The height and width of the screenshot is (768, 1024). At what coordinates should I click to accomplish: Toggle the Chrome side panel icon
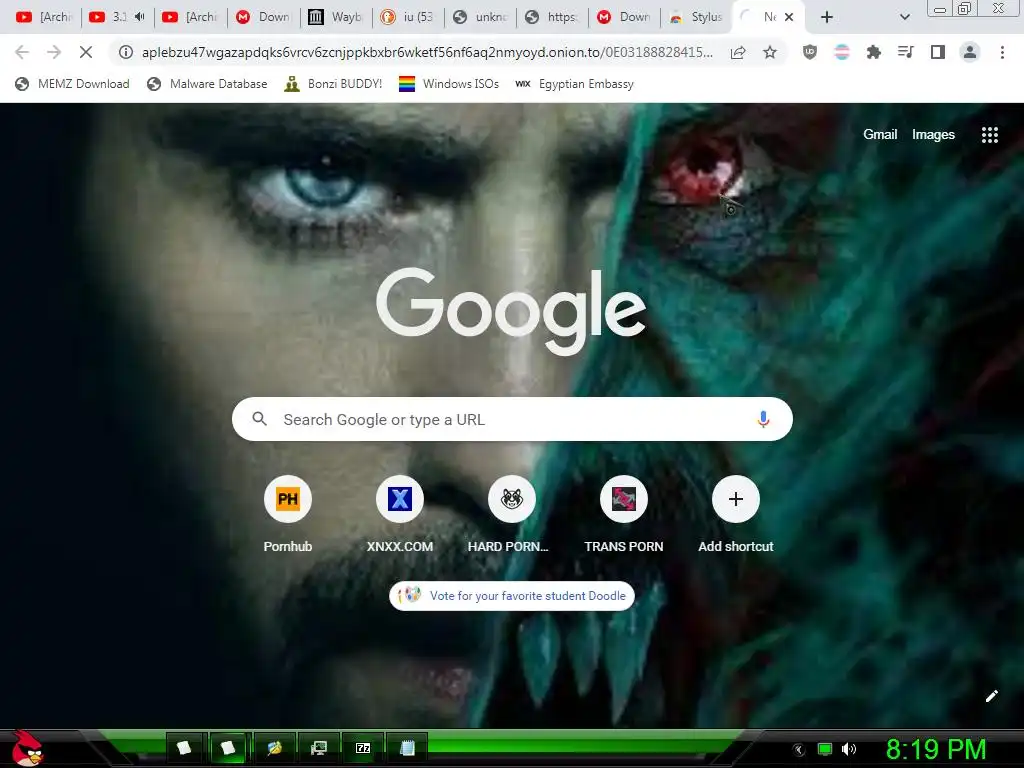pos(938,52)
